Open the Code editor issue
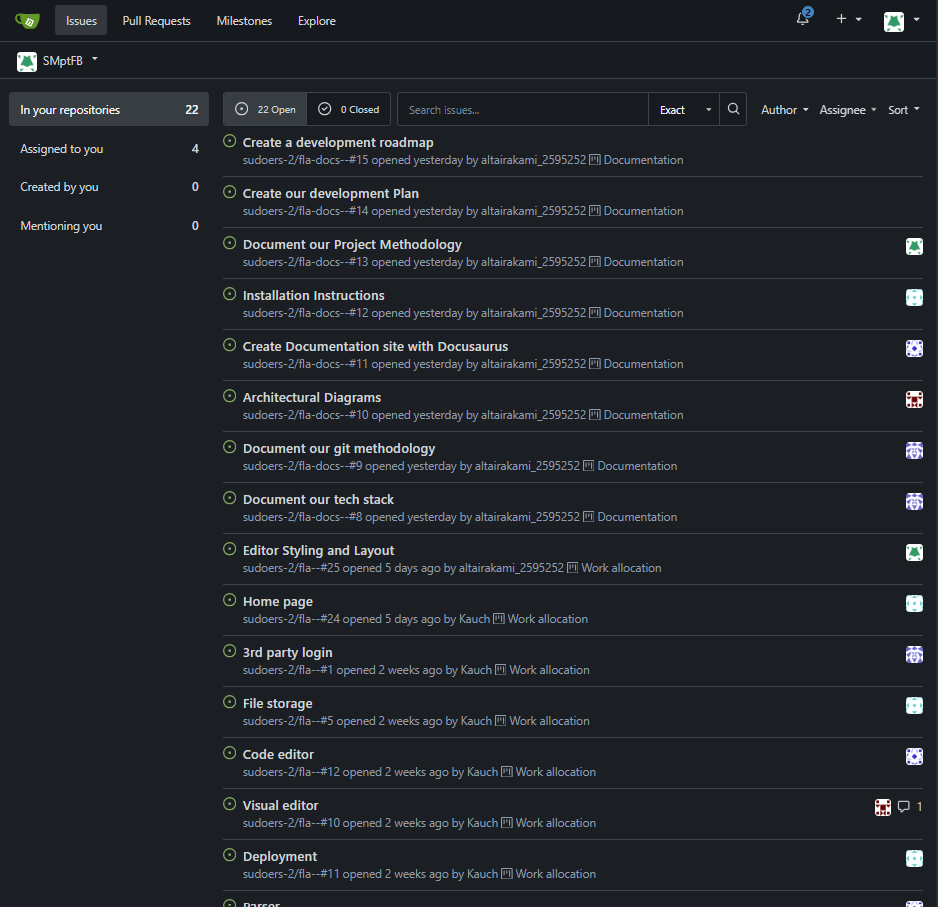 tap(278, 754)
